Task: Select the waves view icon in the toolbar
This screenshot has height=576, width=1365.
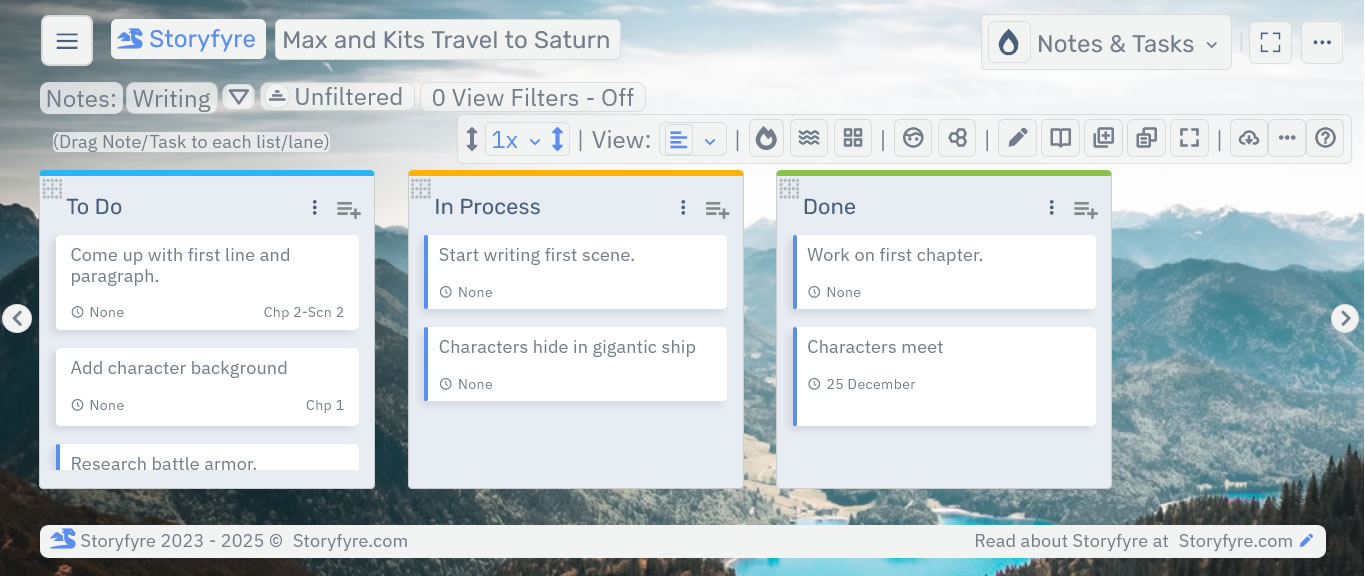Action: point(809,137)
